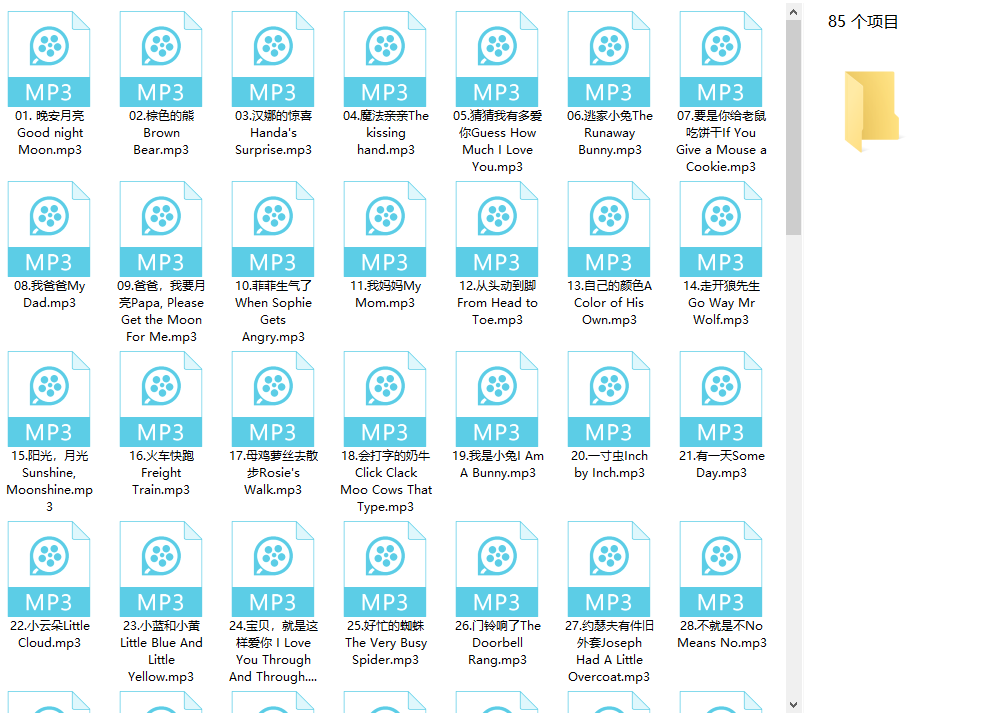Select the 20.一寸虫 Inch by Inch icon
Viewport: 998px width, 722px height.
609,399
